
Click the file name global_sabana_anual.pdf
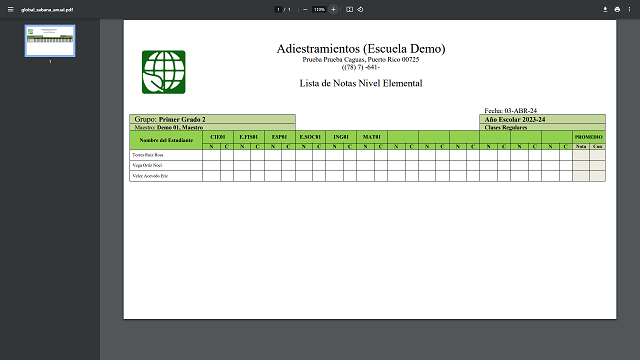[x=47, y=10]
